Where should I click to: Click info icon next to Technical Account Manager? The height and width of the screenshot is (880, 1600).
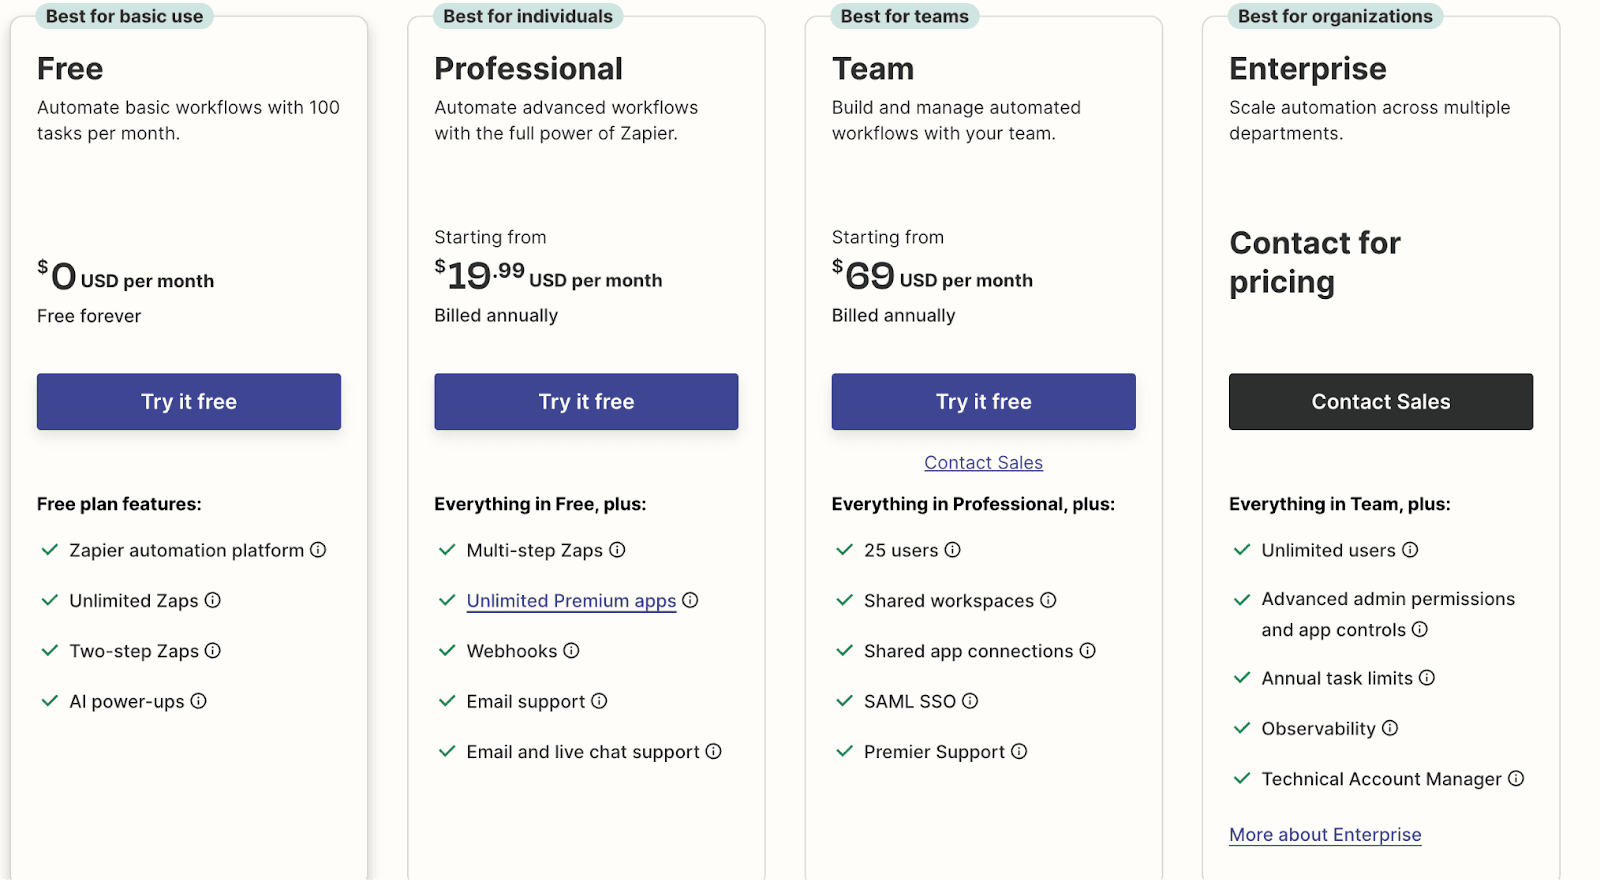1516,779
